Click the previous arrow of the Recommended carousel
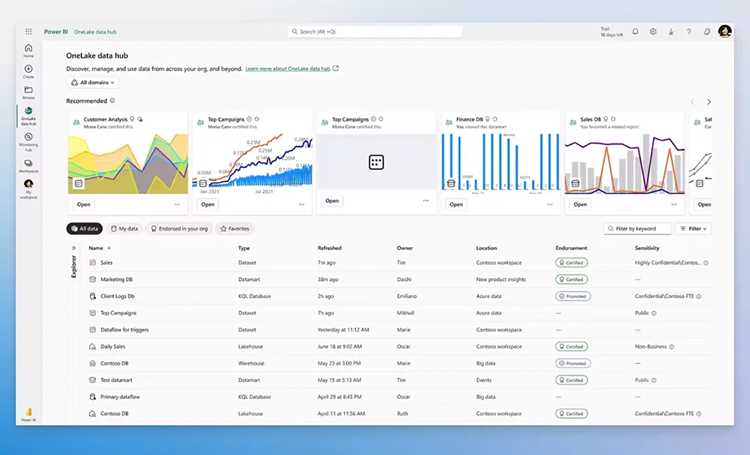The width and height of the screenshot is (750, 455). [692, 102]
